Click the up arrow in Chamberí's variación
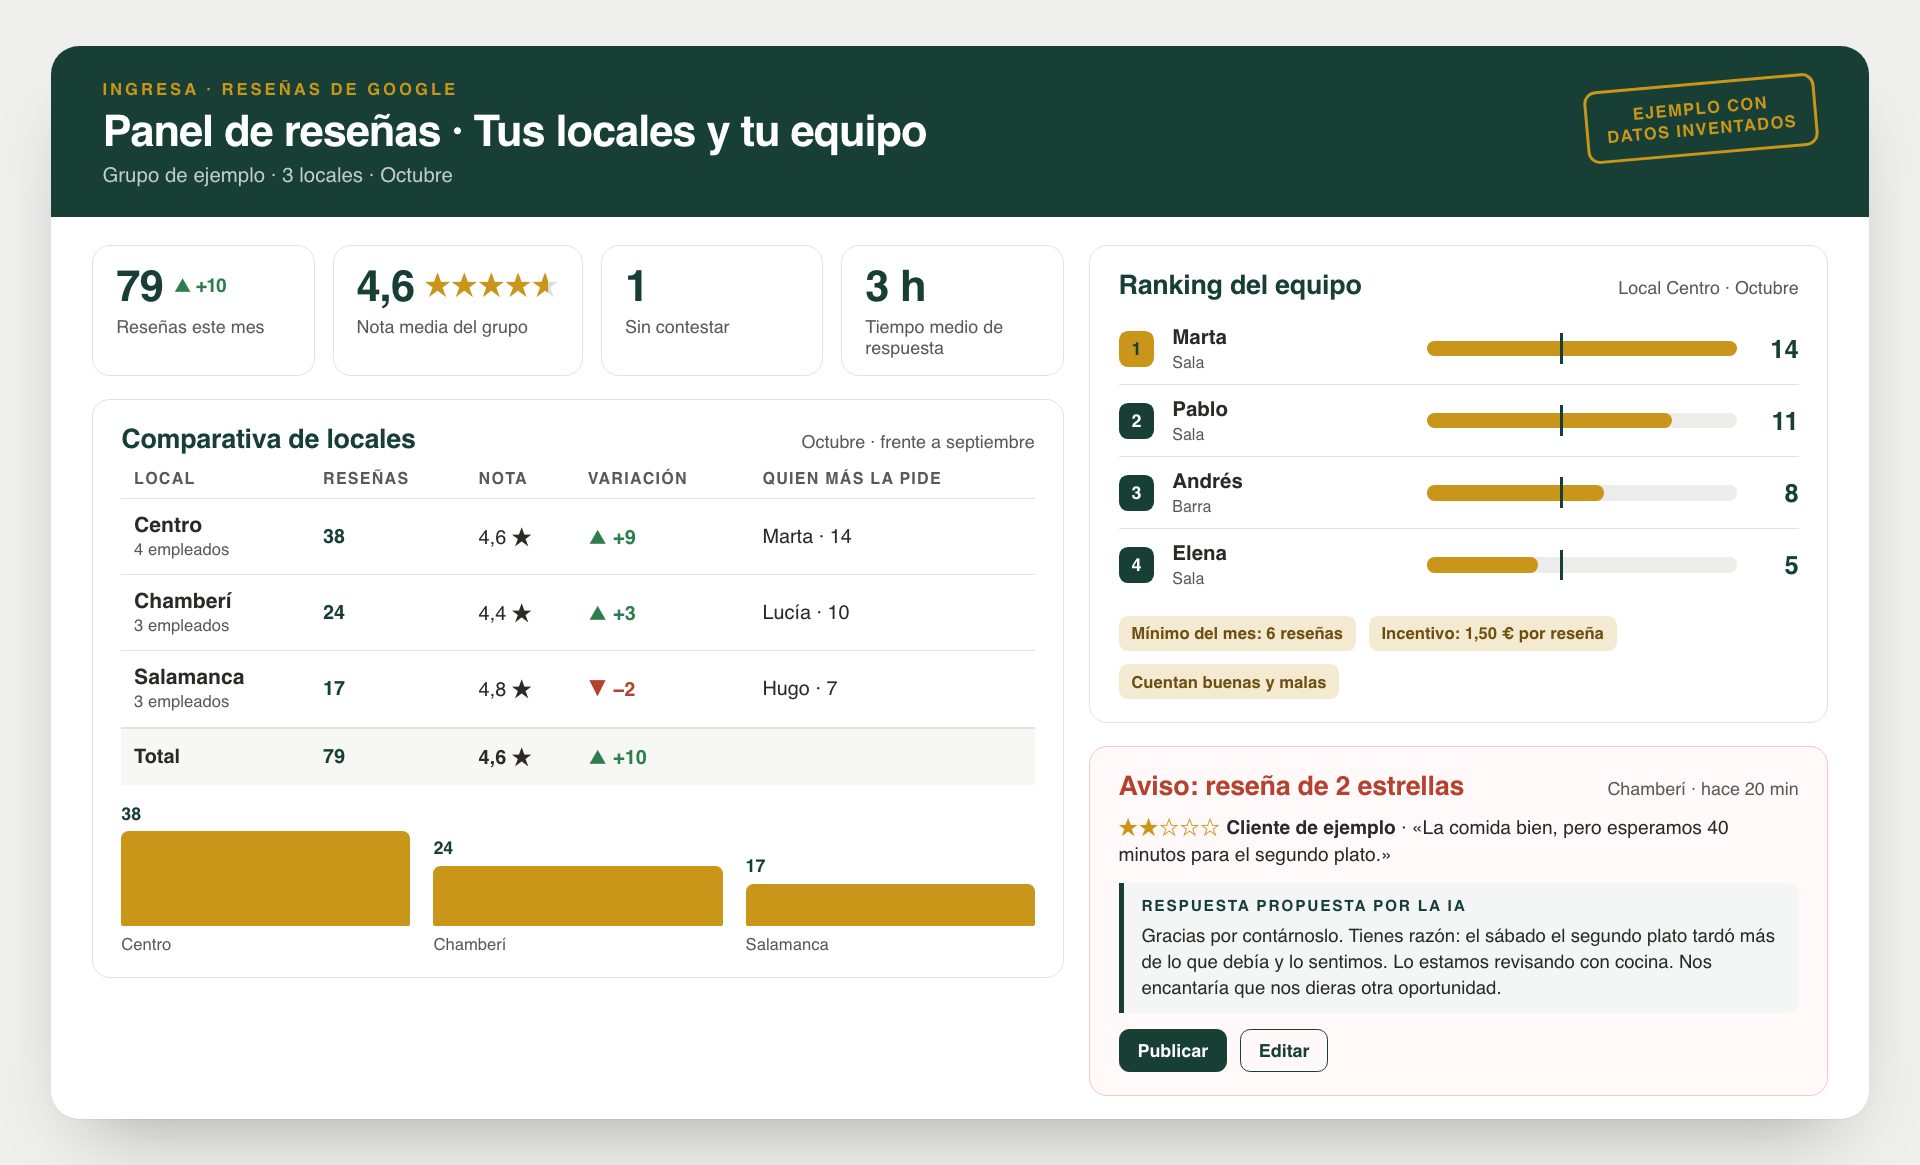Screen dimensions: 1920x1165 (597, 613)
